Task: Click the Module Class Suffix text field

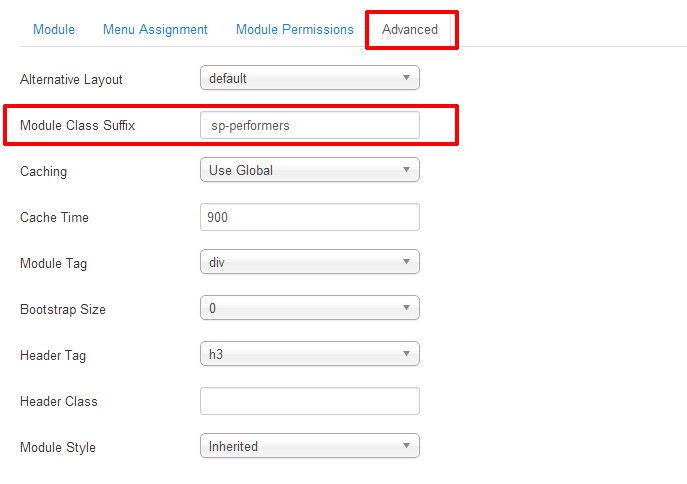Action: tap(310, 126)
